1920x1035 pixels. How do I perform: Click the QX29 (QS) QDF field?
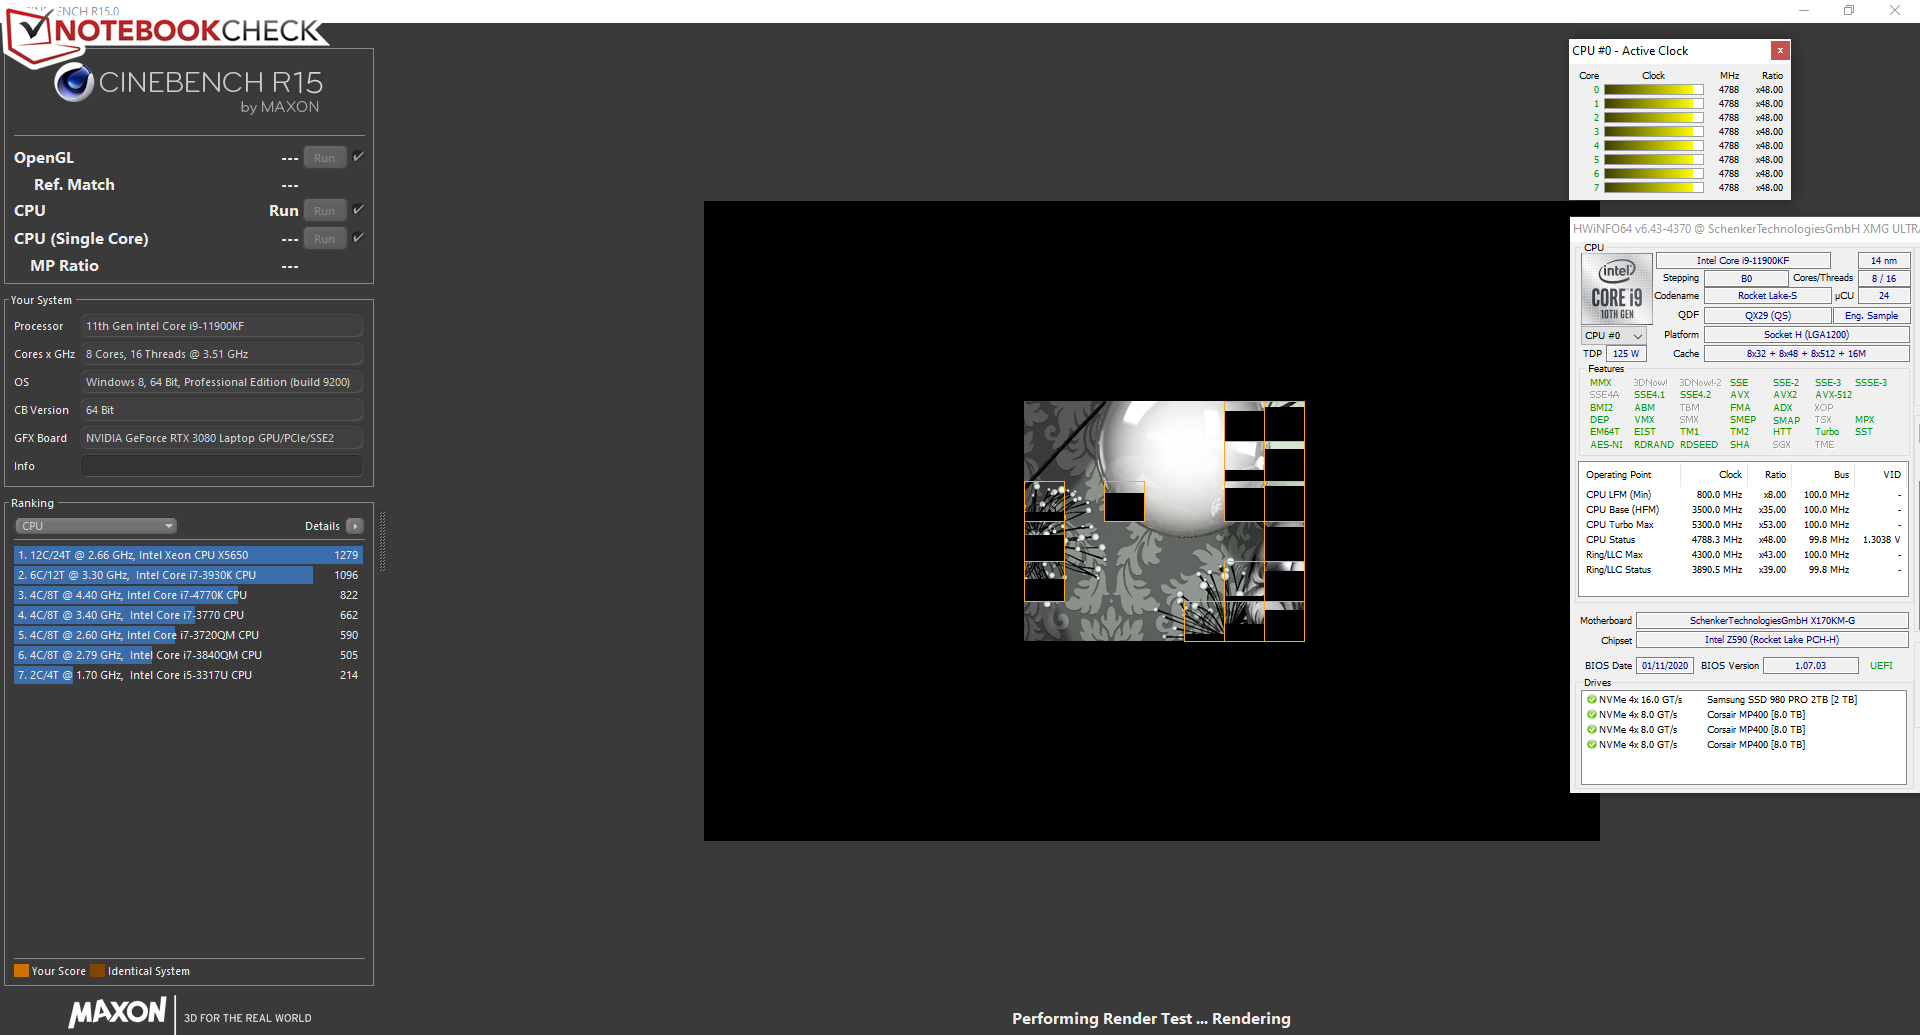pyautogui.click(x=1767, y=316)
